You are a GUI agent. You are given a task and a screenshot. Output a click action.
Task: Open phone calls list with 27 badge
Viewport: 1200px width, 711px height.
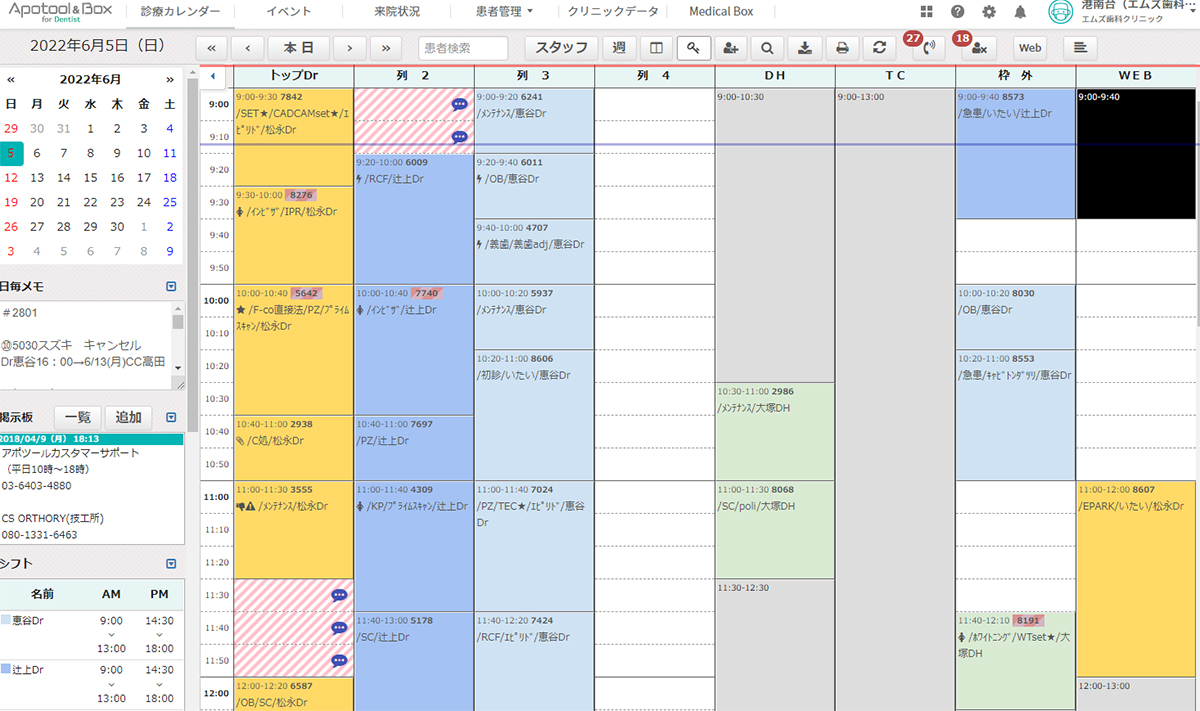point(929,47)
